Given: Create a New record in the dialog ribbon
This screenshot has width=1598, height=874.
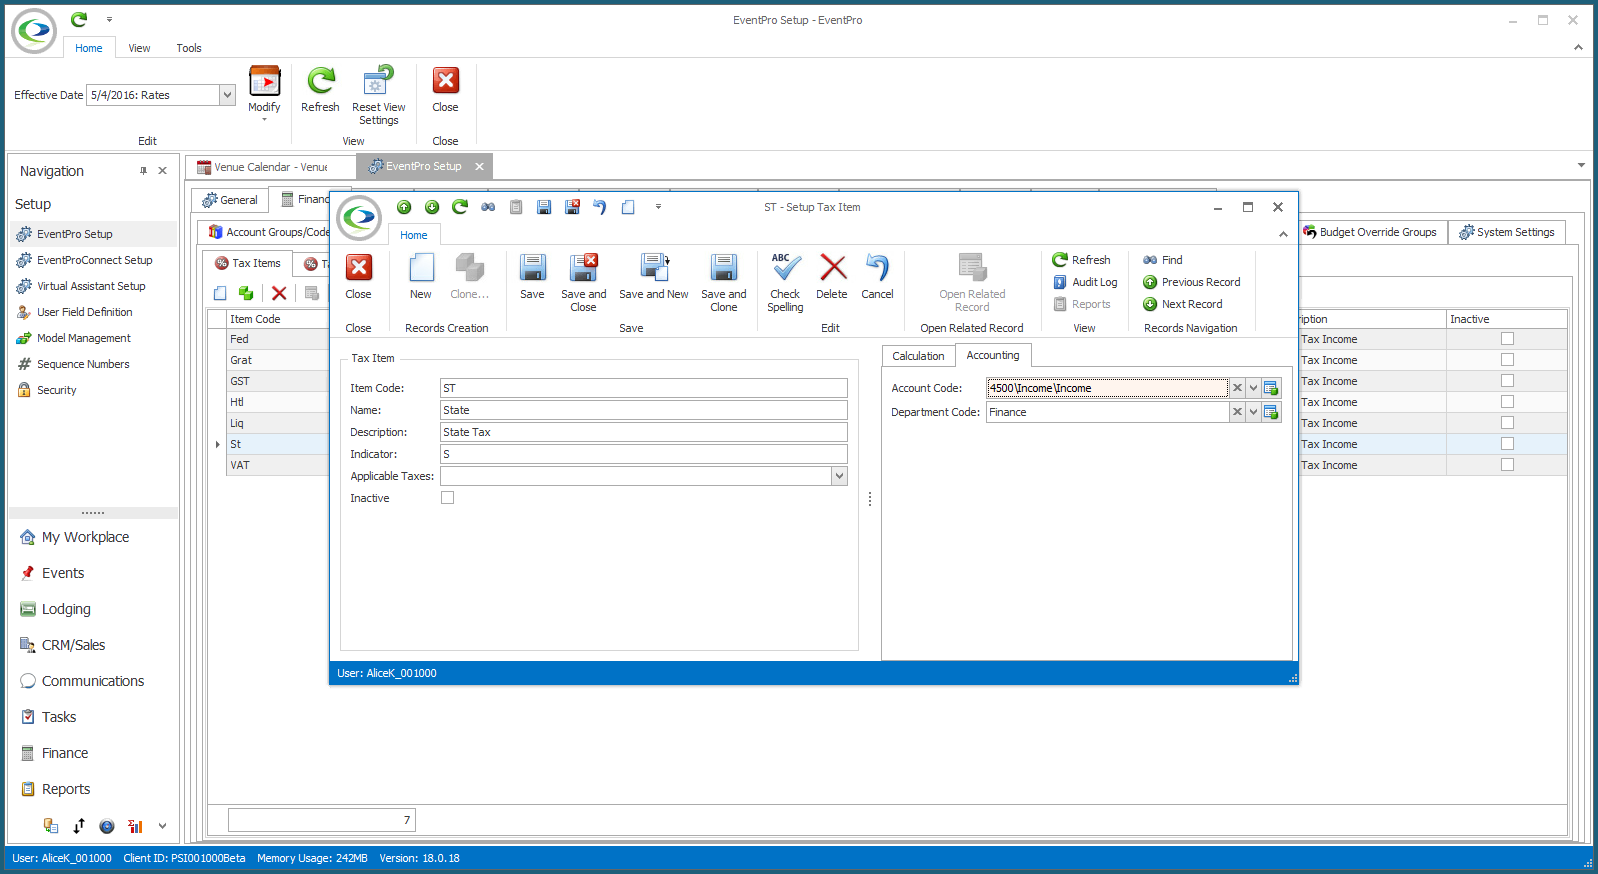Looking at the screenshot, I should [421, 276].
